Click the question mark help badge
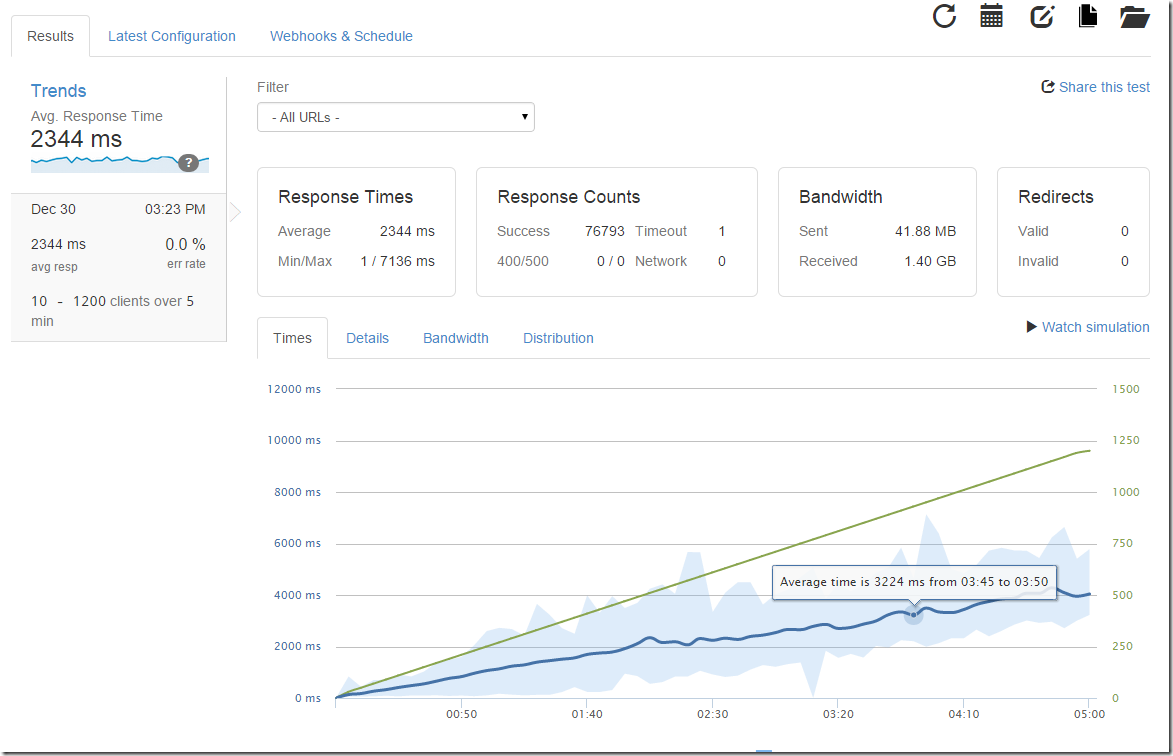The image size is (1173, 756). [189, 162]
